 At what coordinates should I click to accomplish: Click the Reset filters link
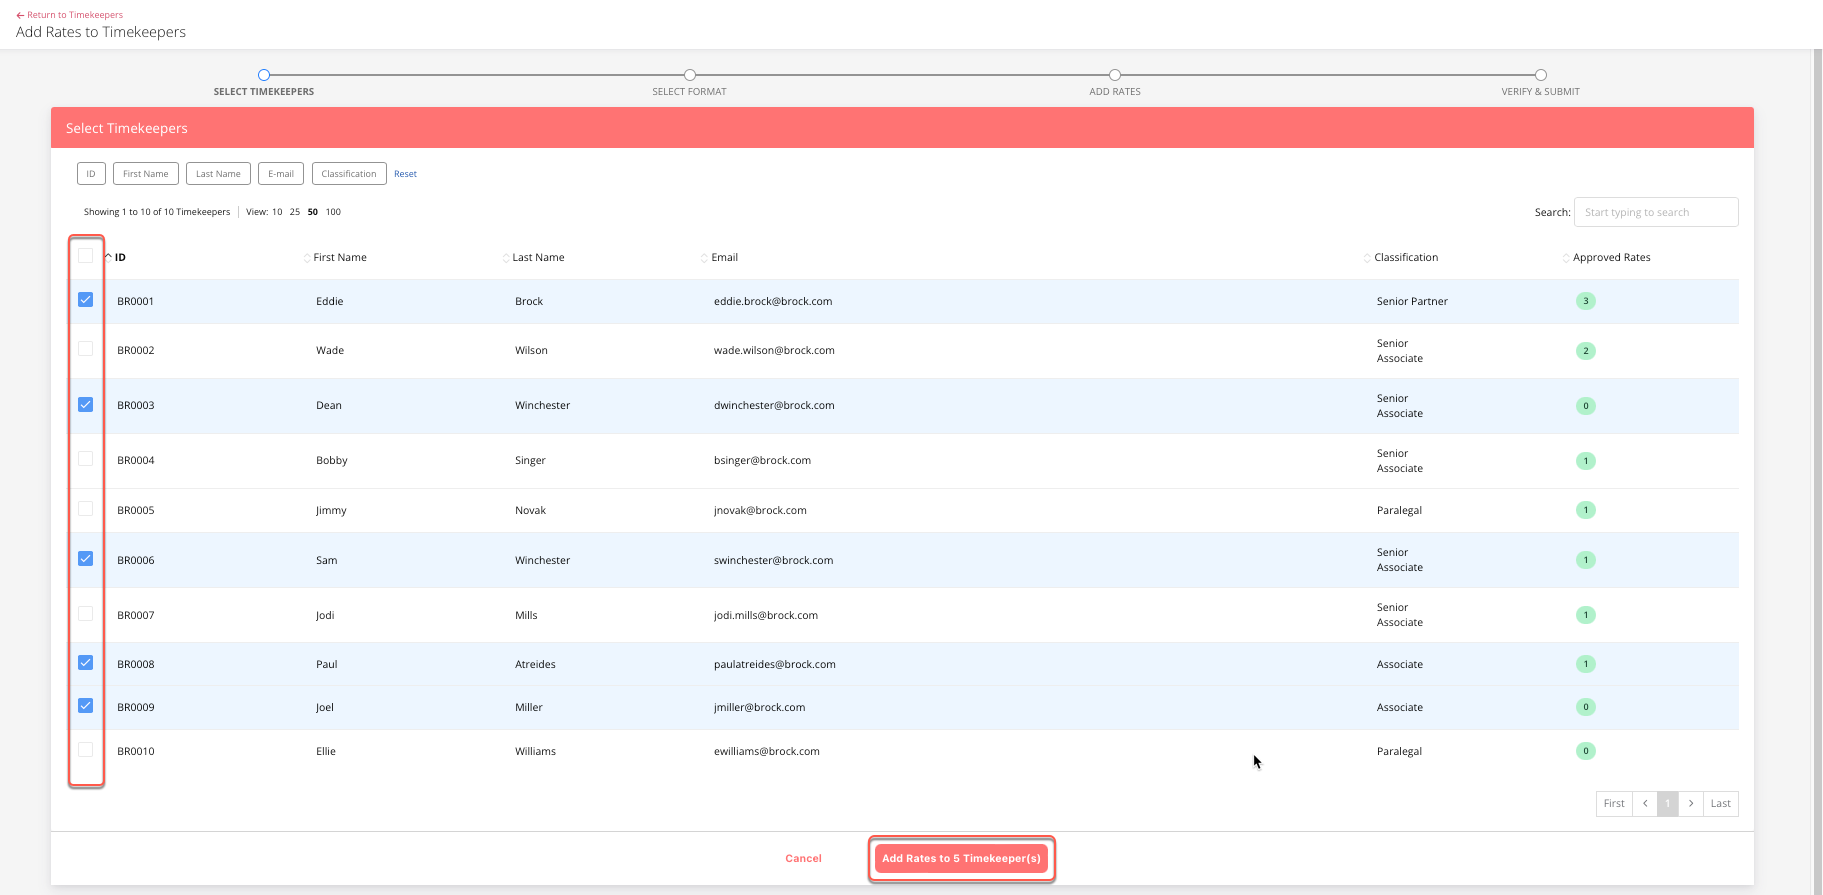[x=405, y=174]
